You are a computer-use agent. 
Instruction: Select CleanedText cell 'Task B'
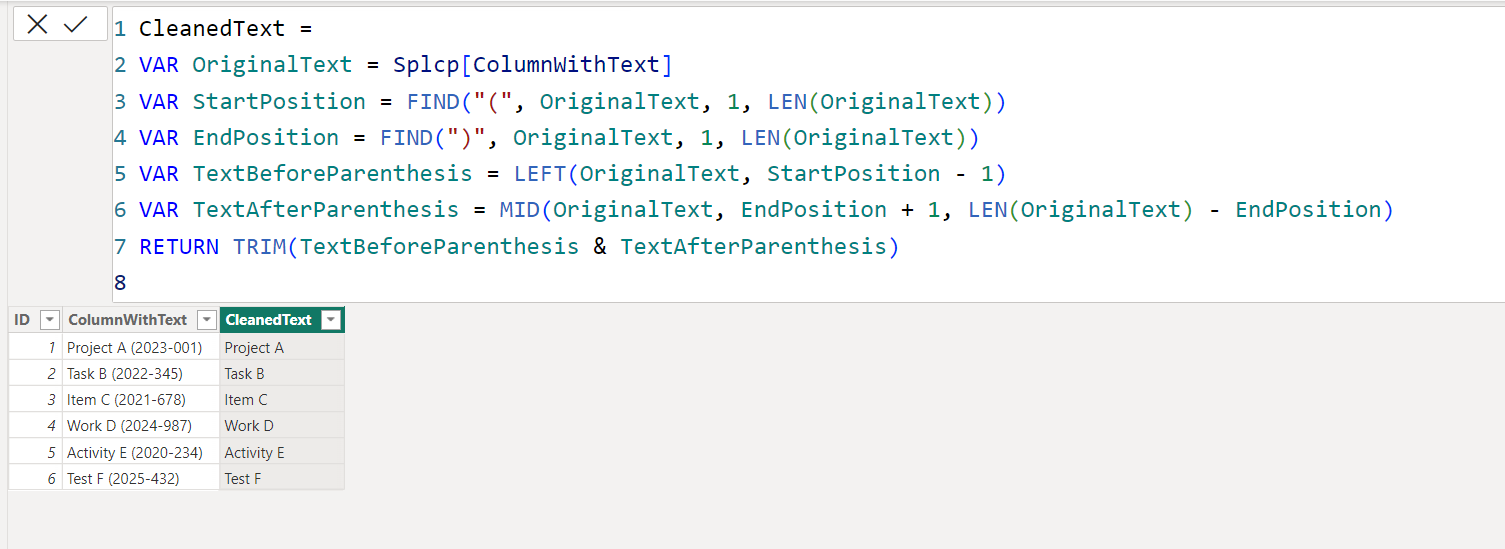click(282, 373)
